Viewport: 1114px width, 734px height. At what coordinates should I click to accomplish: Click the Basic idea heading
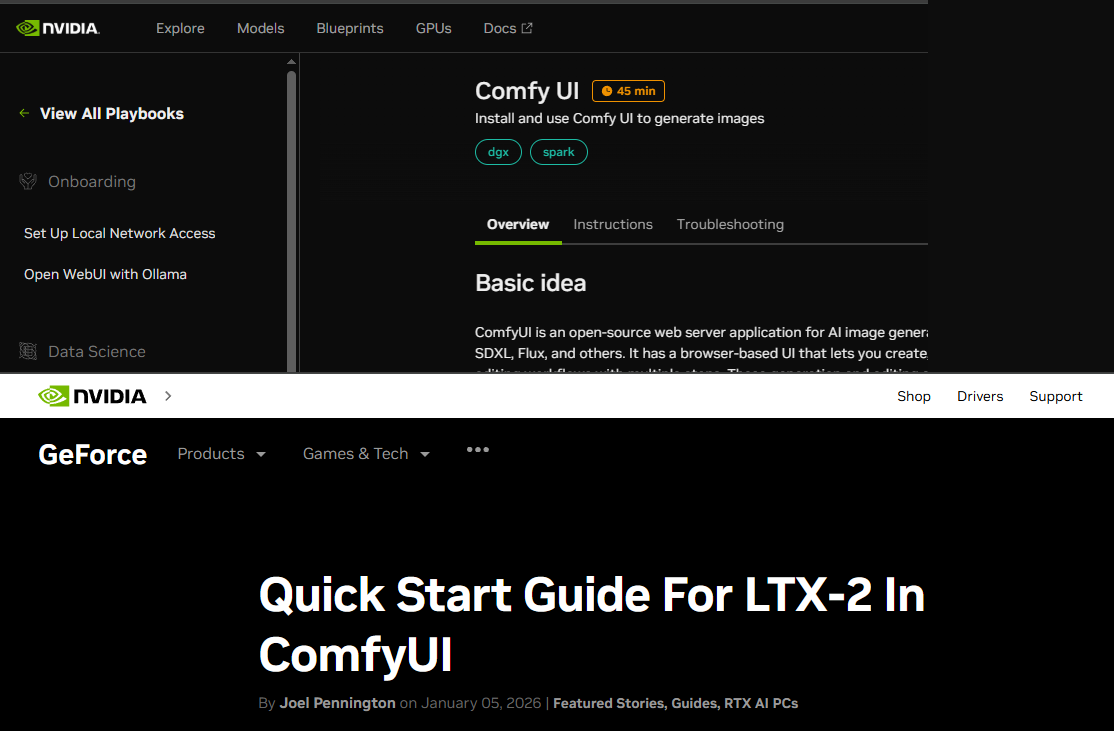click(531, 283)
